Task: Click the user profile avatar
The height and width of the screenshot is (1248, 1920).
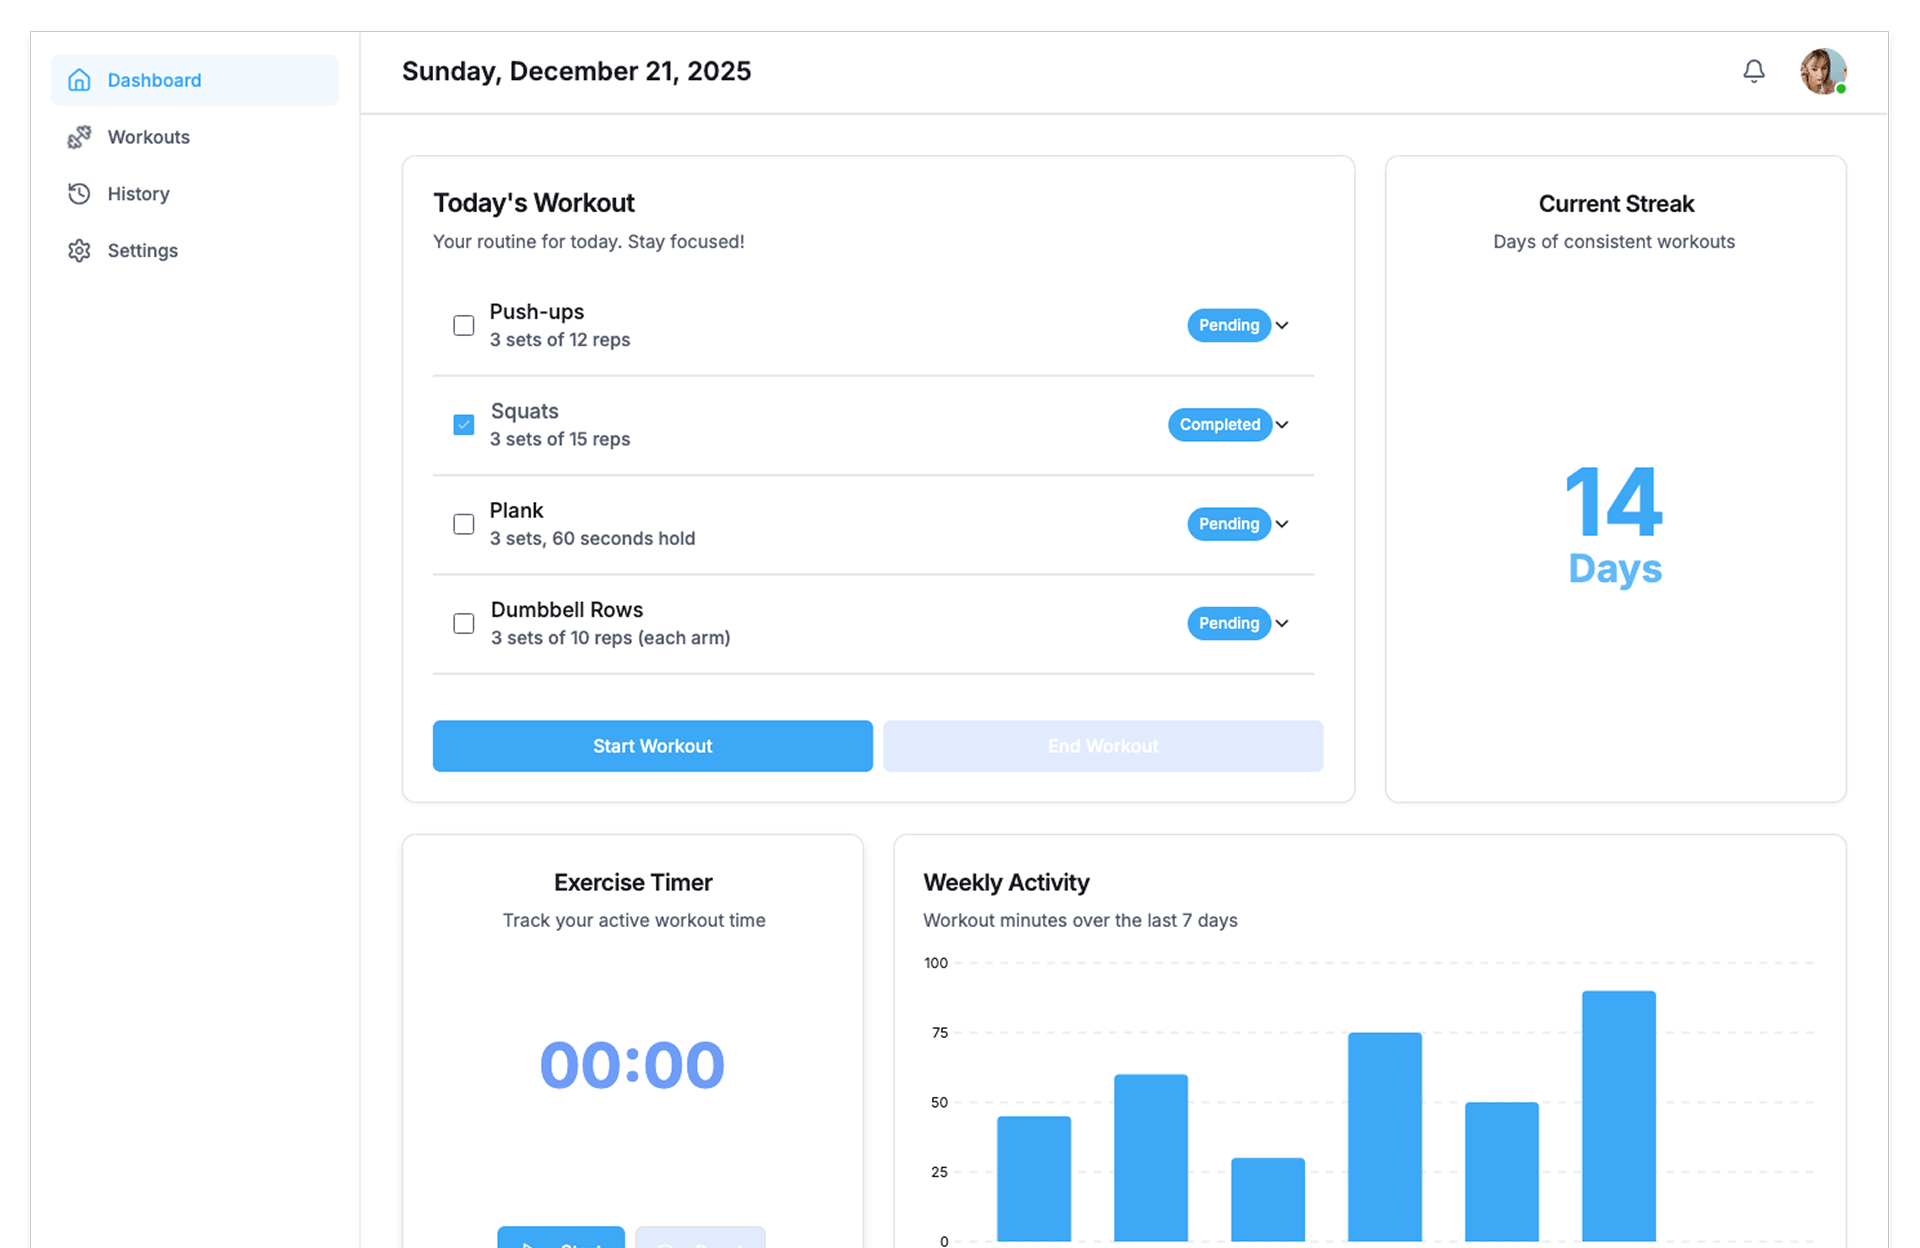Action: 1822,71
